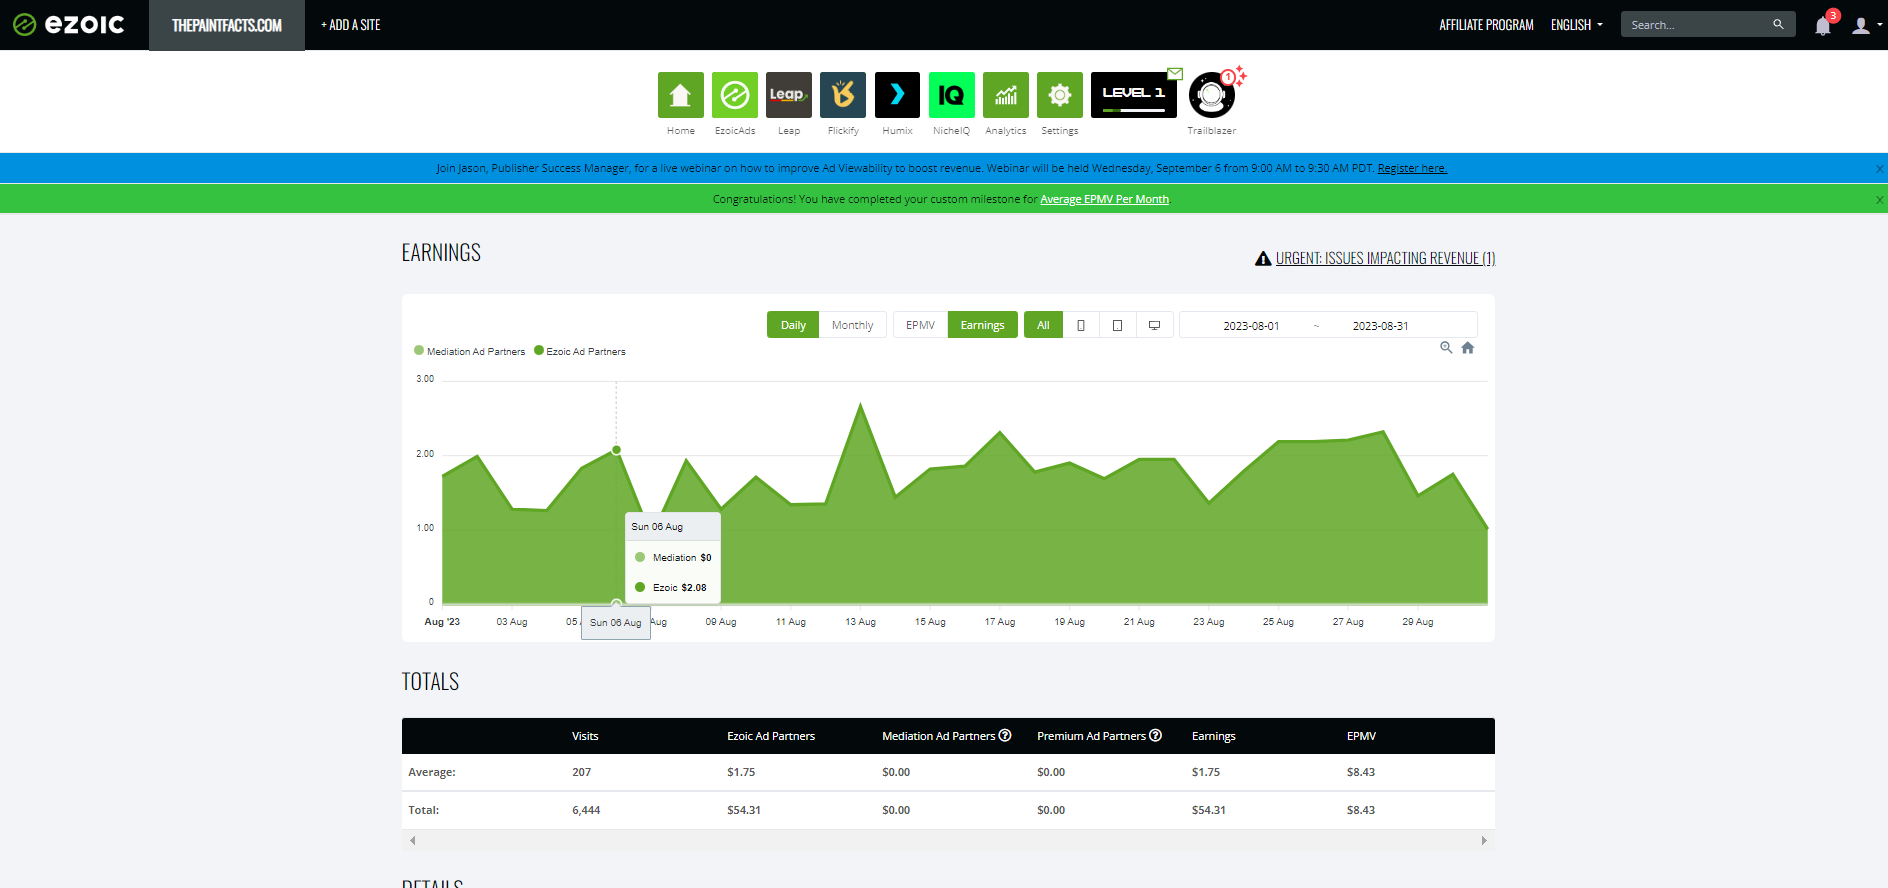This screenshot has width=1888, height=888.
Task: Switch chart to Daily view
Action: (793, 325)
